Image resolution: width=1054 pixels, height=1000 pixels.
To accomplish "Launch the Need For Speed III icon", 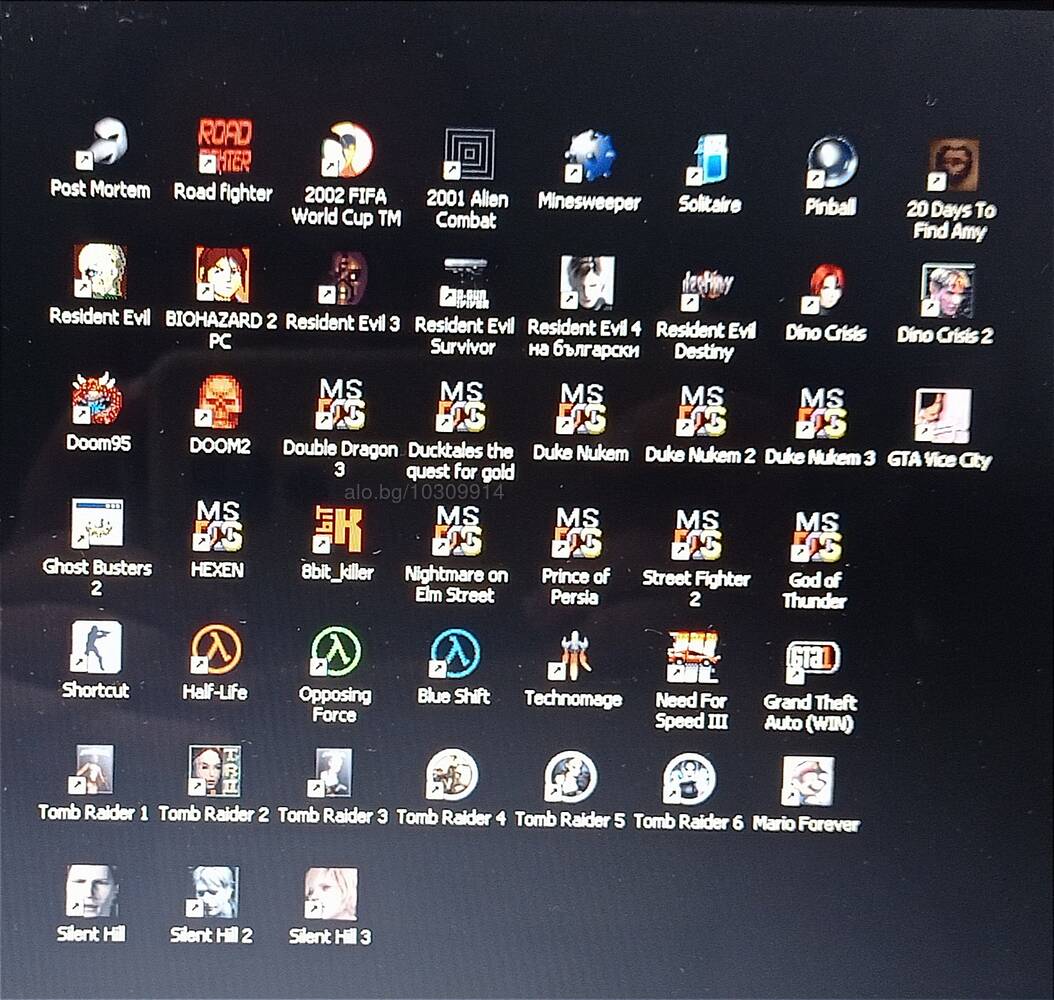I will tap(692, 657).
